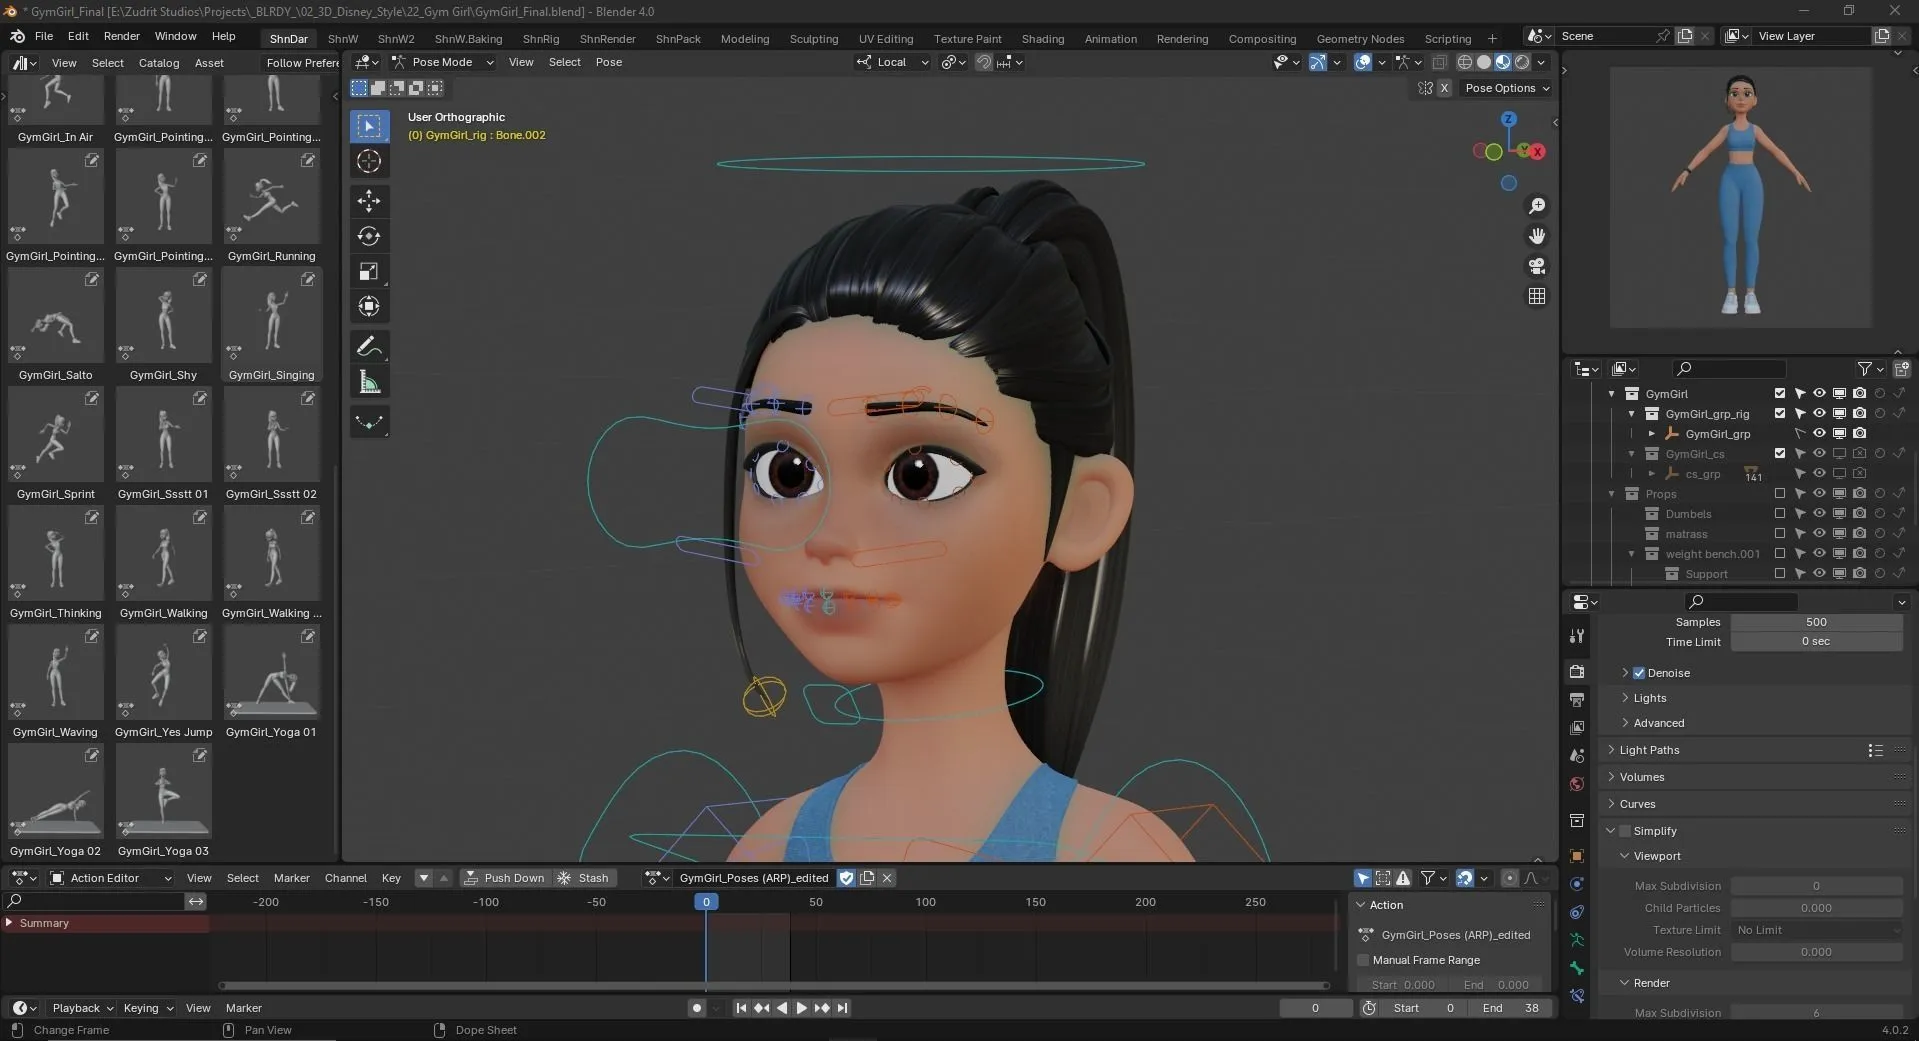
Task: Activate the Annotate tool
Action: click(x=369, y=346)
